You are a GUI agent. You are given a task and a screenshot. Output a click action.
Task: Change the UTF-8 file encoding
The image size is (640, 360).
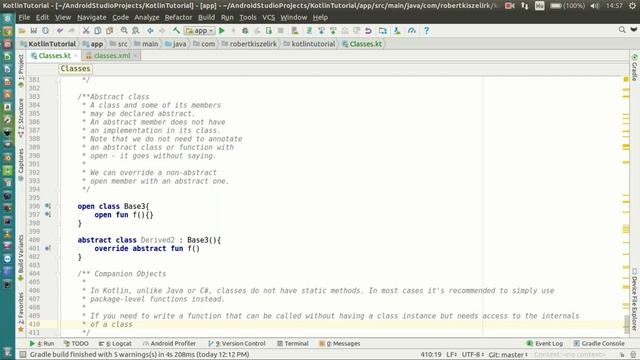click(x=473, y=354)
